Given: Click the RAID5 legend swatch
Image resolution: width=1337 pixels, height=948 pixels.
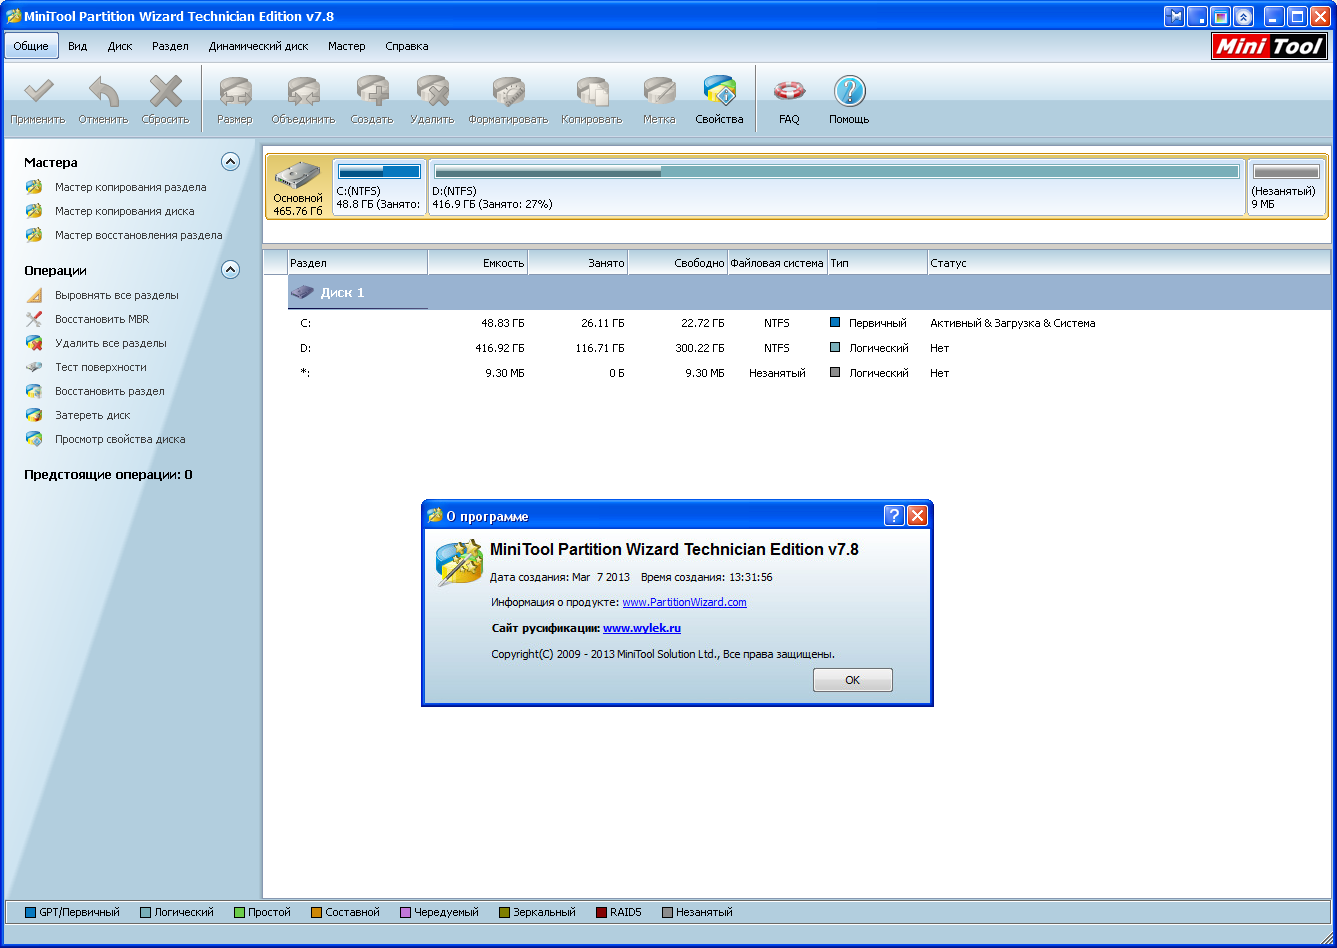Looking at the screenshot, I should coord(601,912).
